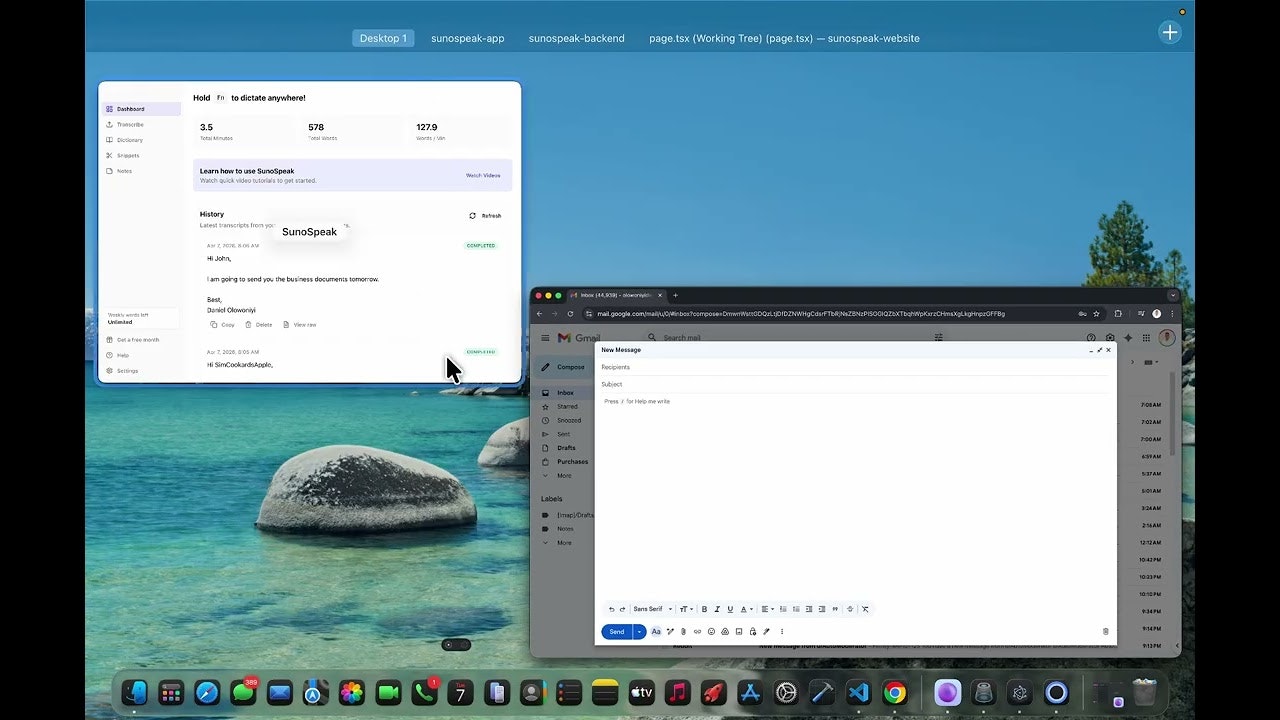Screen dimensions: 1280x720
Task: Toggle bold formatting in Gmail compose
Action: coord(704,609)
